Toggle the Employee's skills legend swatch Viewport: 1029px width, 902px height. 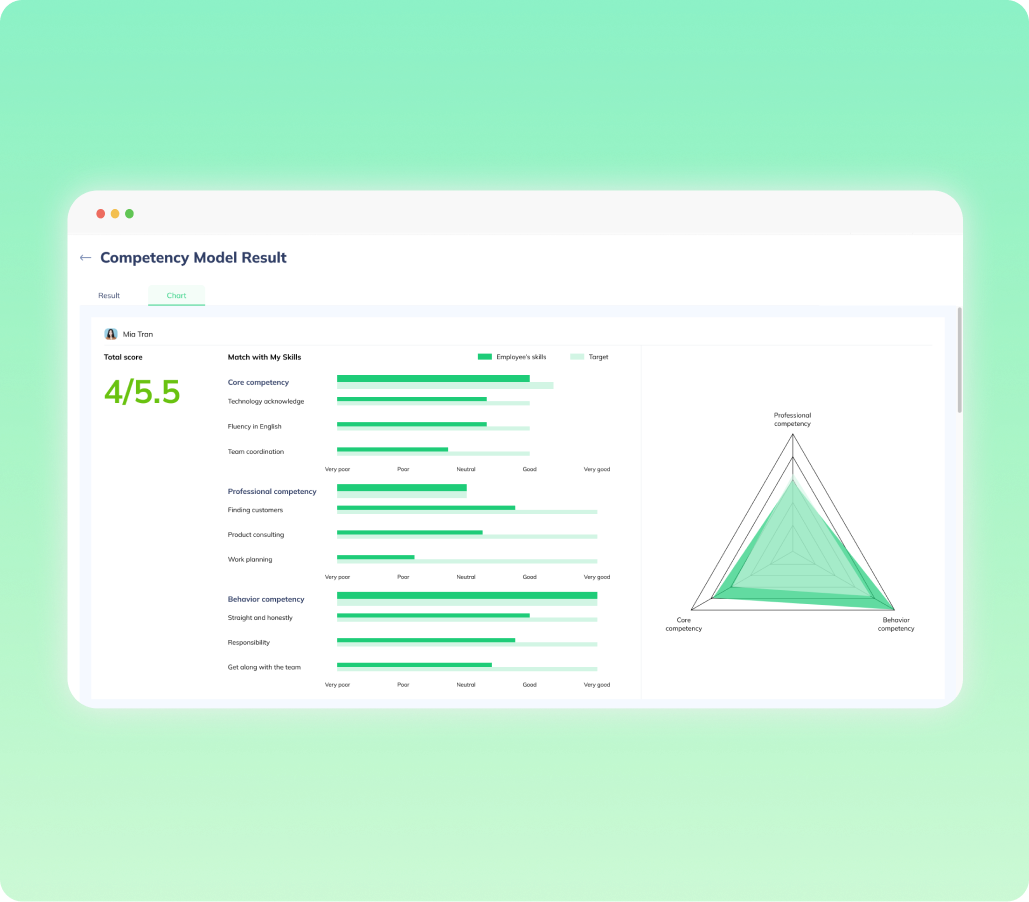click(485, 357)
